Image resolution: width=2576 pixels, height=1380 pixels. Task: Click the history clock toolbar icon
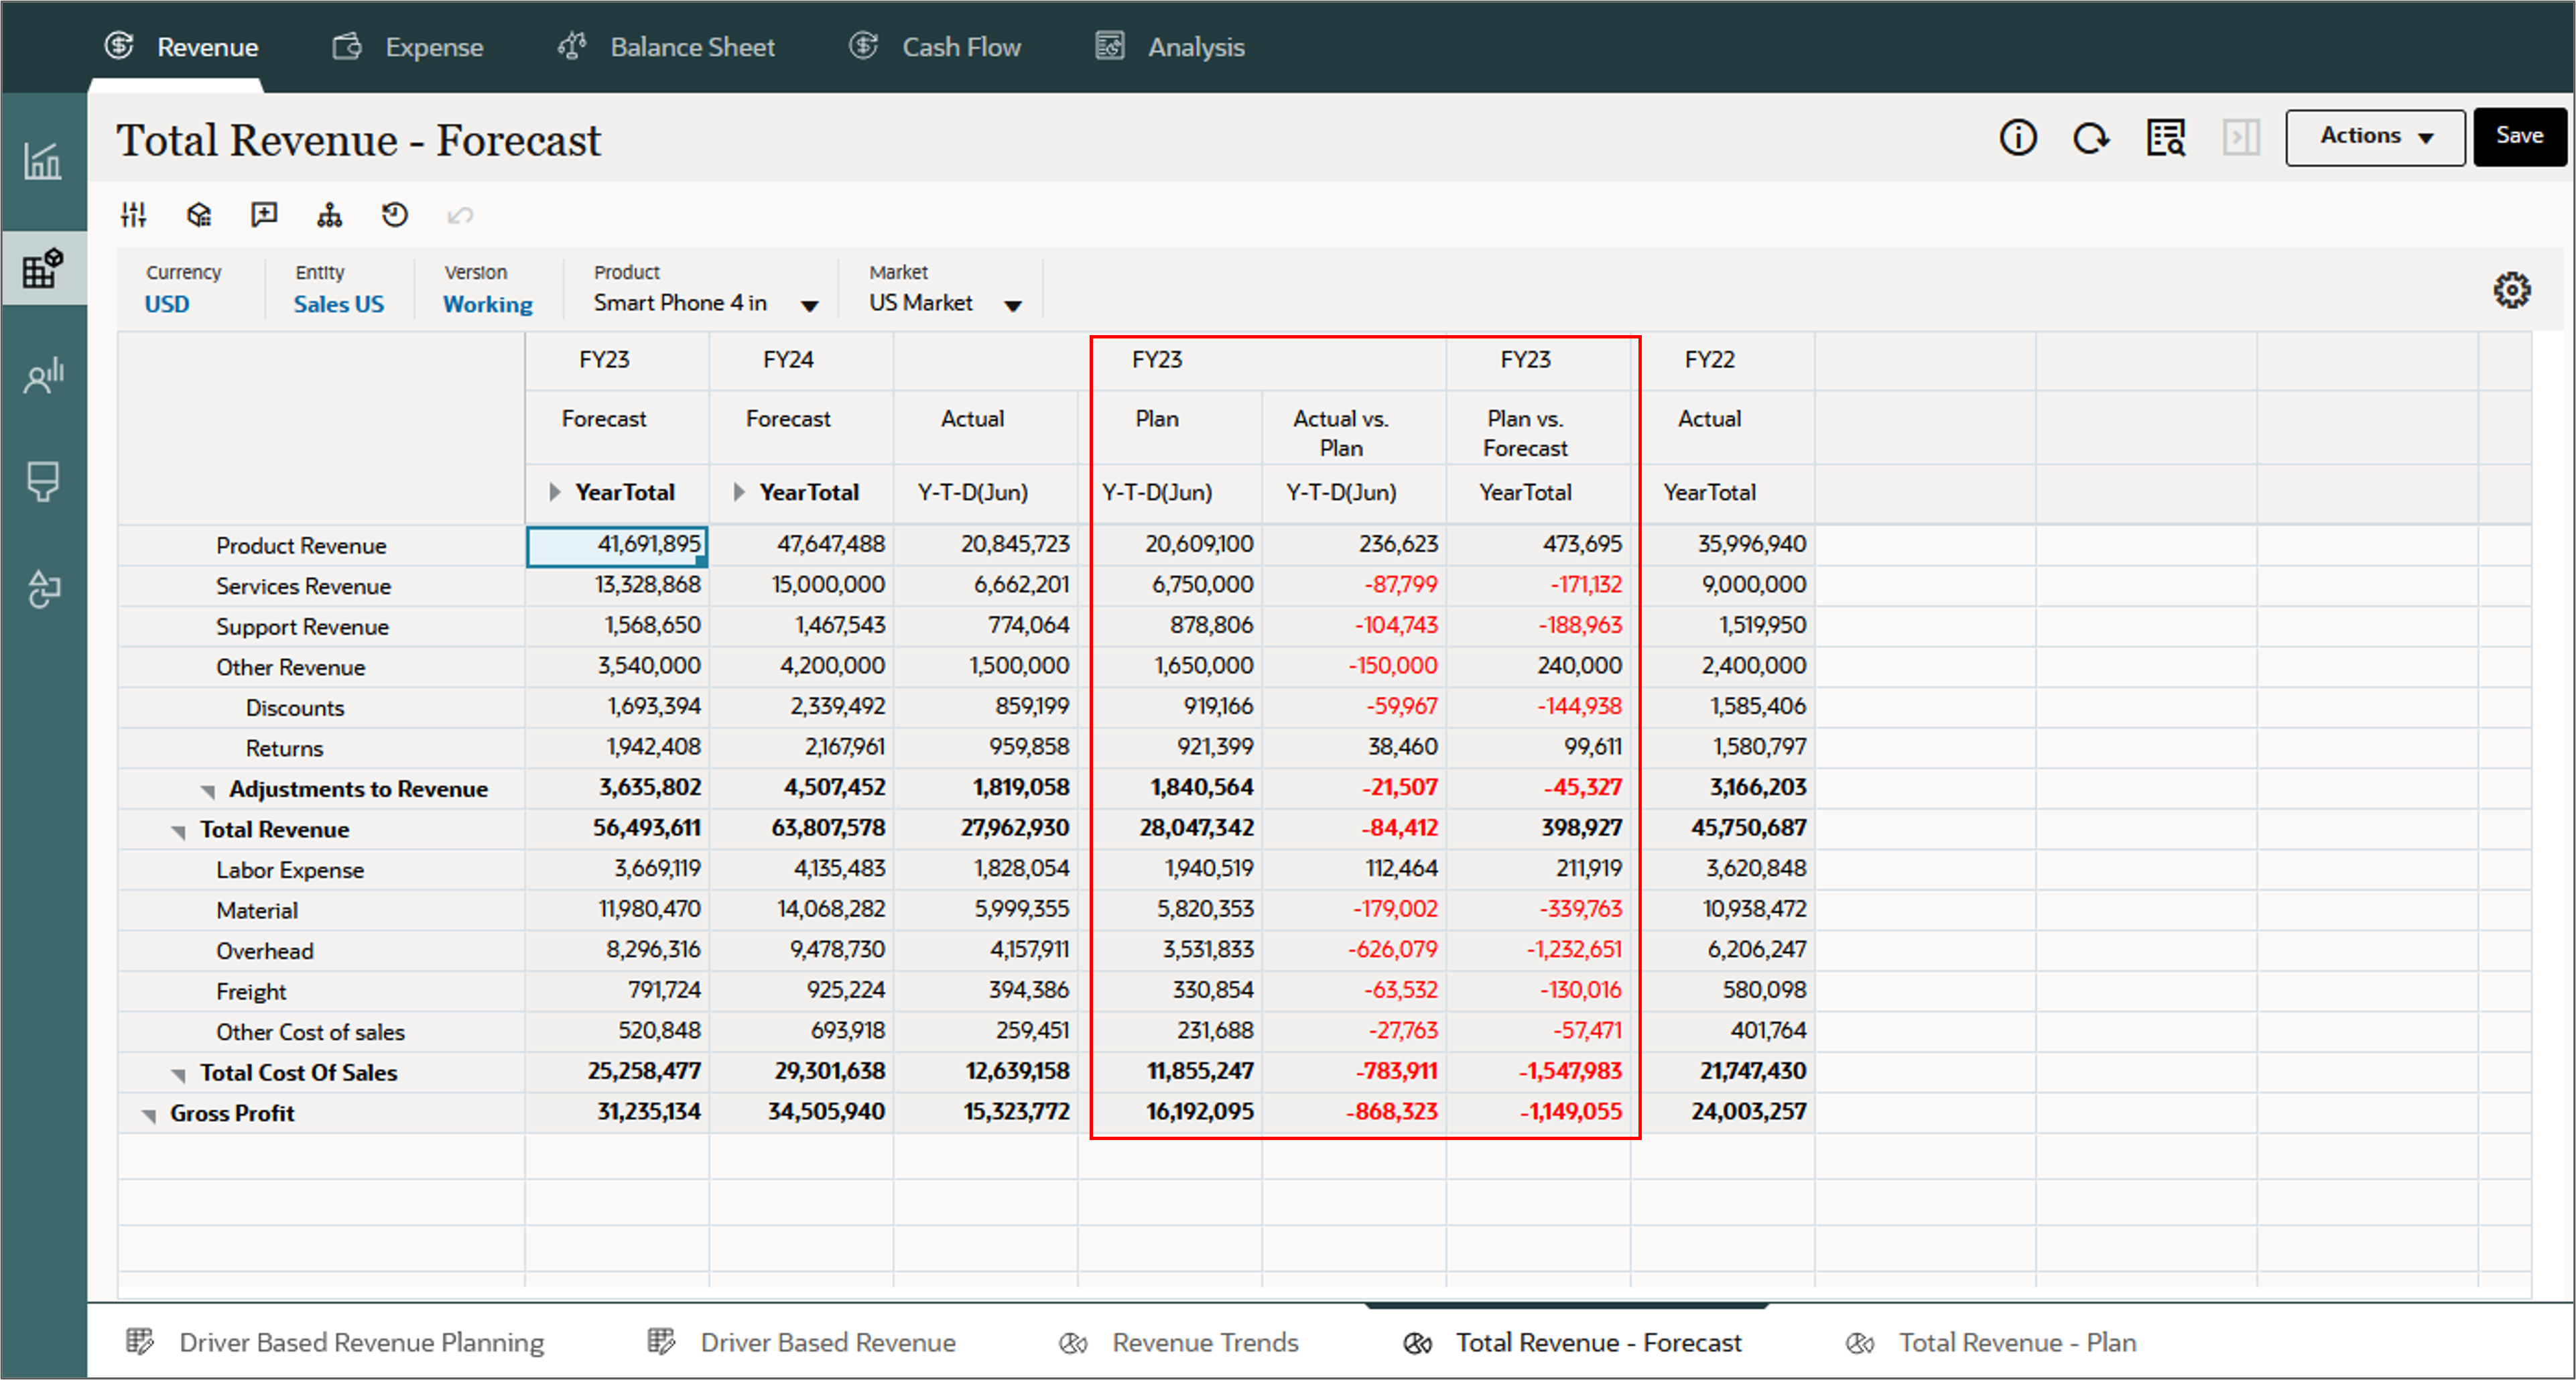[395, 215]
